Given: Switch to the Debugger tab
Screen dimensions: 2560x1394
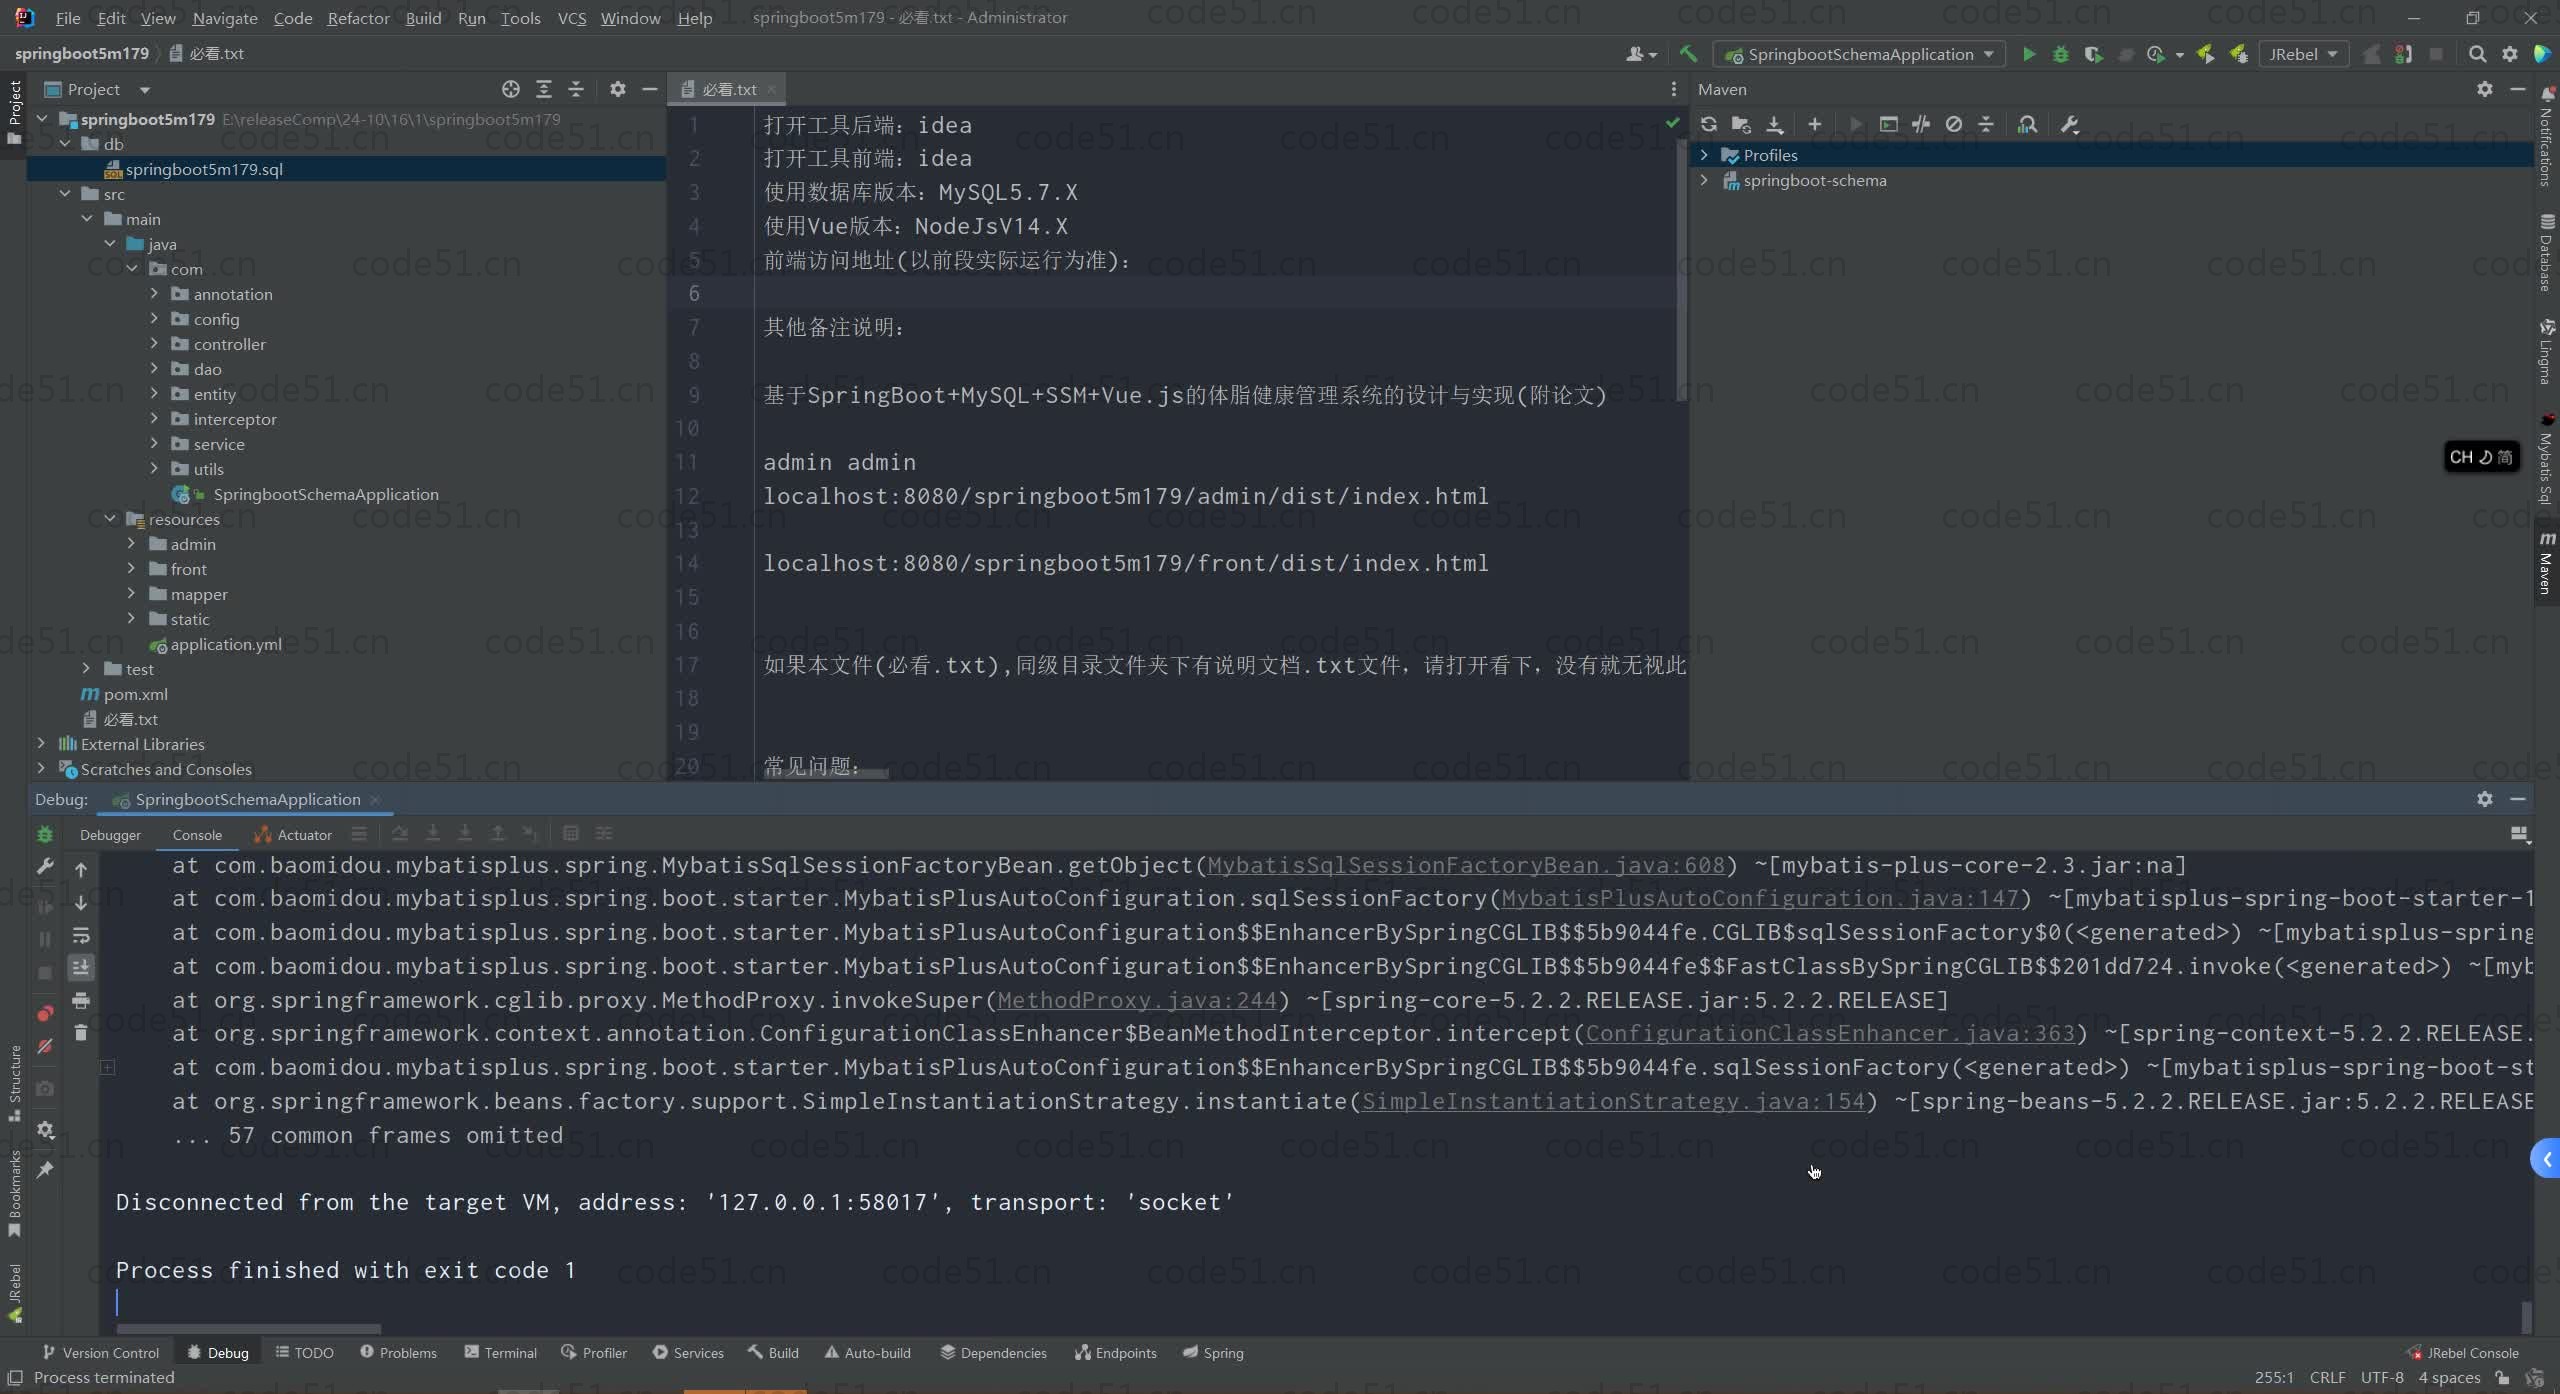Looking at the screenshot, I should click(110, 834).
